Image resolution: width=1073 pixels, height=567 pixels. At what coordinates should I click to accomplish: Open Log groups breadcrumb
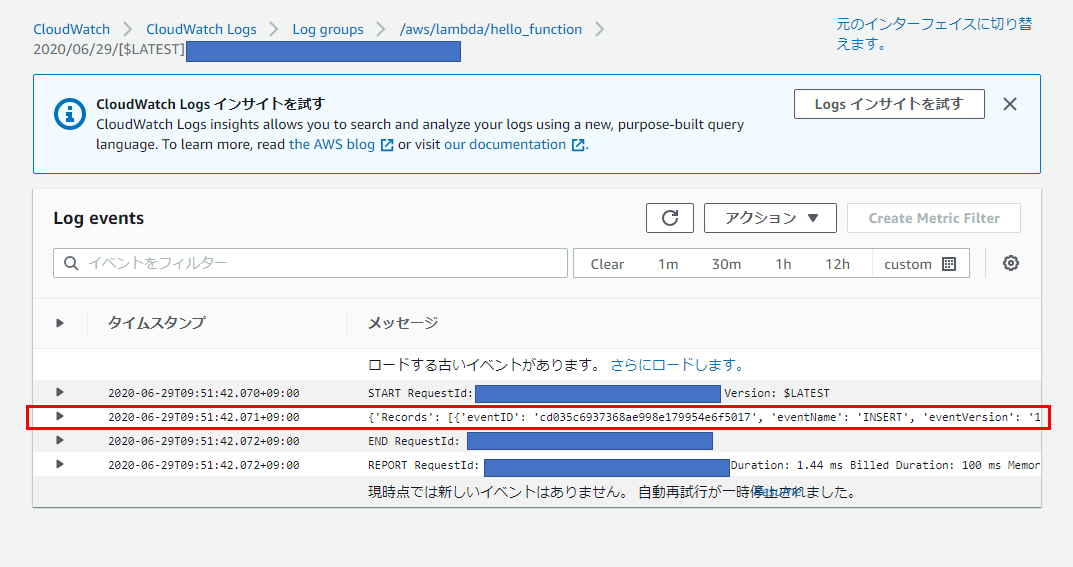[328, 29]
